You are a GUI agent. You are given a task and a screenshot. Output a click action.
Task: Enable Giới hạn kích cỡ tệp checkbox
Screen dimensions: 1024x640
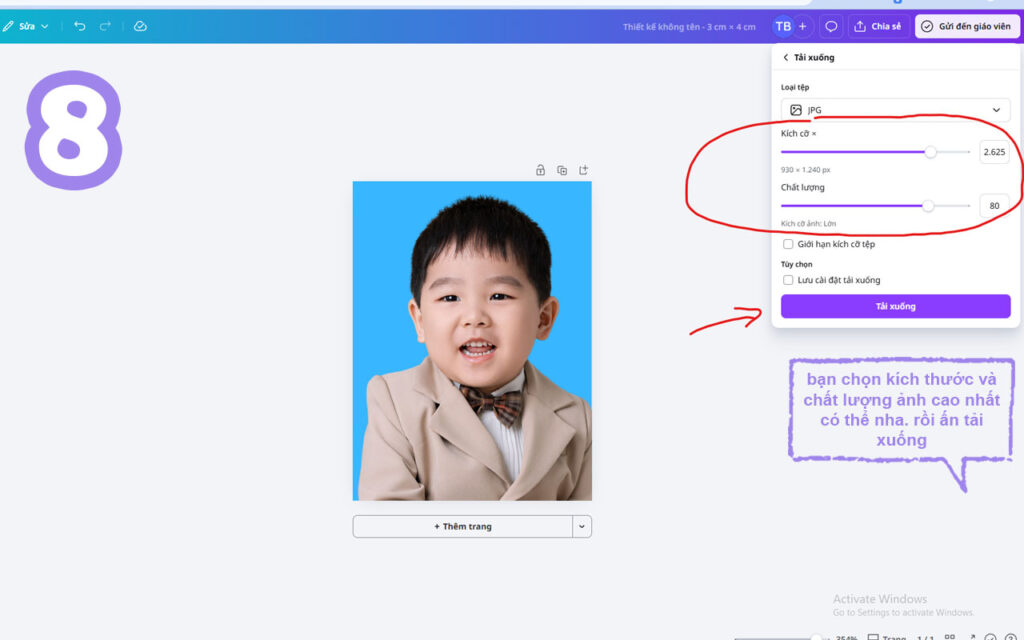(x=788, y=244)
